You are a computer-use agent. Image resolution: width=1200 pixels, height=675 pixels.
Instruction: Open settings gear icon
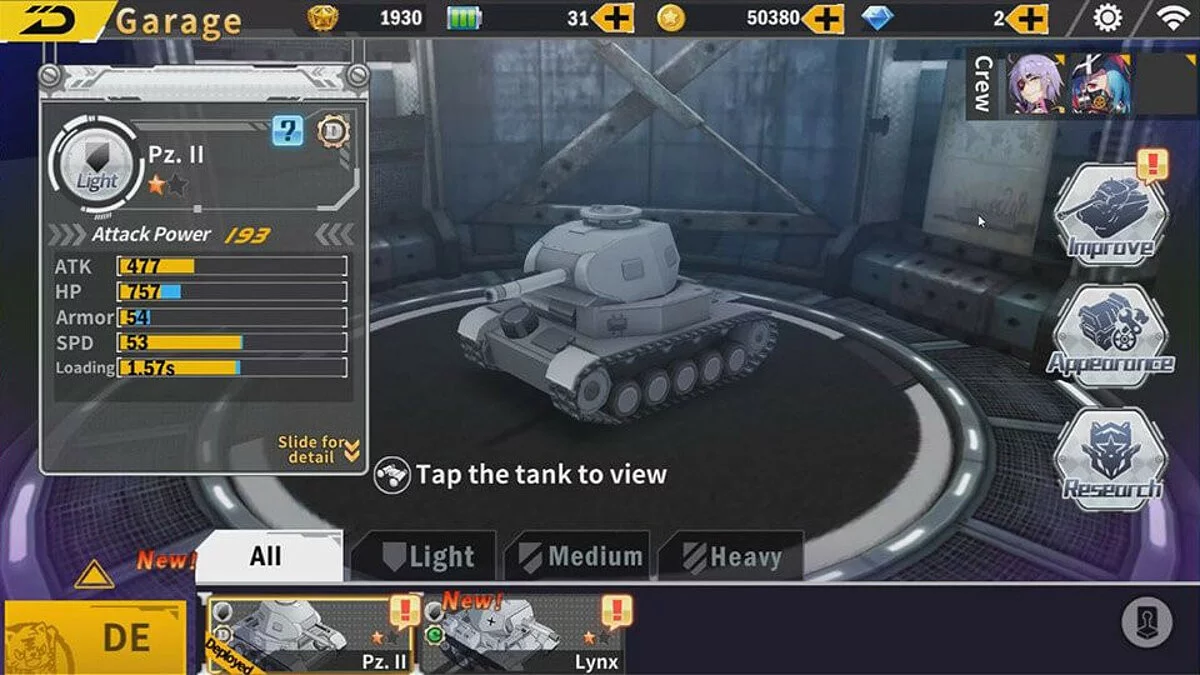1106,17
